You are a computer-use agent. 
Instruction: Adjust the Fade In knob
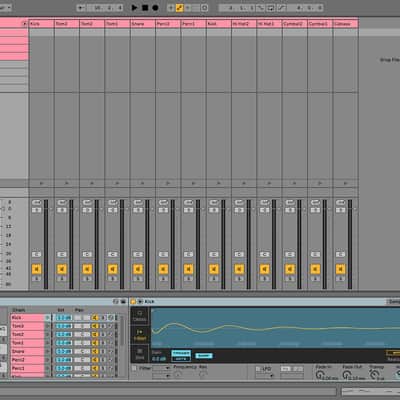tap(319, 375)
